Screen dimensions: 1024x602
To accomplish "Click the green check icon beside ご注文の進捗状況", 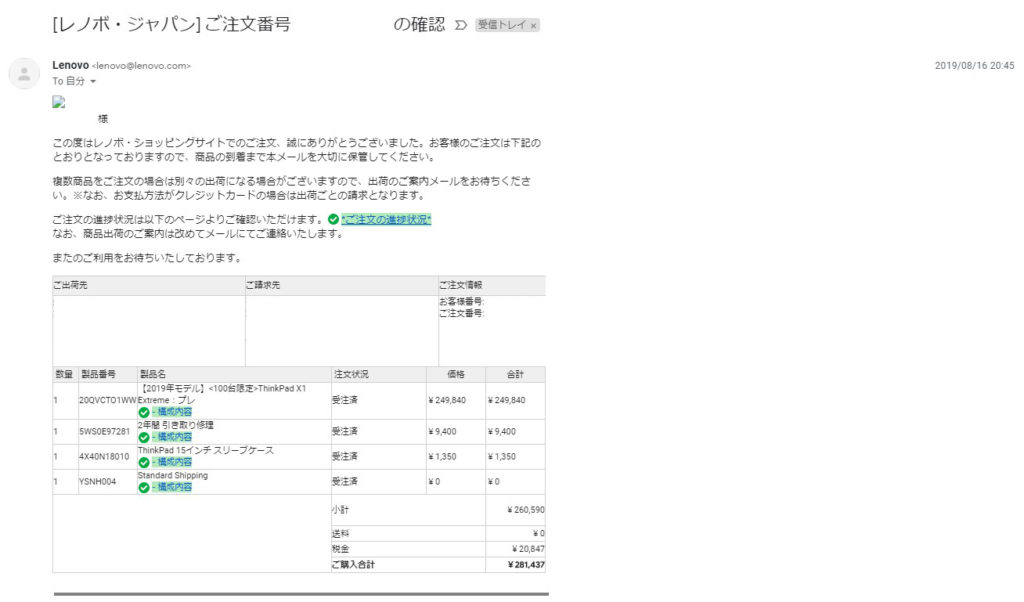I will tap(334, 219).
